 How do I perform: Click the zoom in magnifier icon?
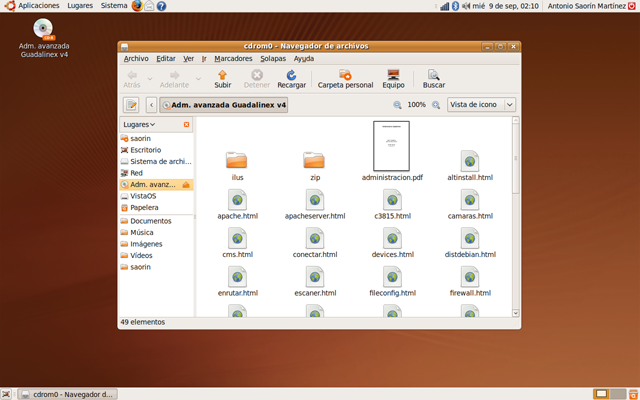[x=436, y=105]
